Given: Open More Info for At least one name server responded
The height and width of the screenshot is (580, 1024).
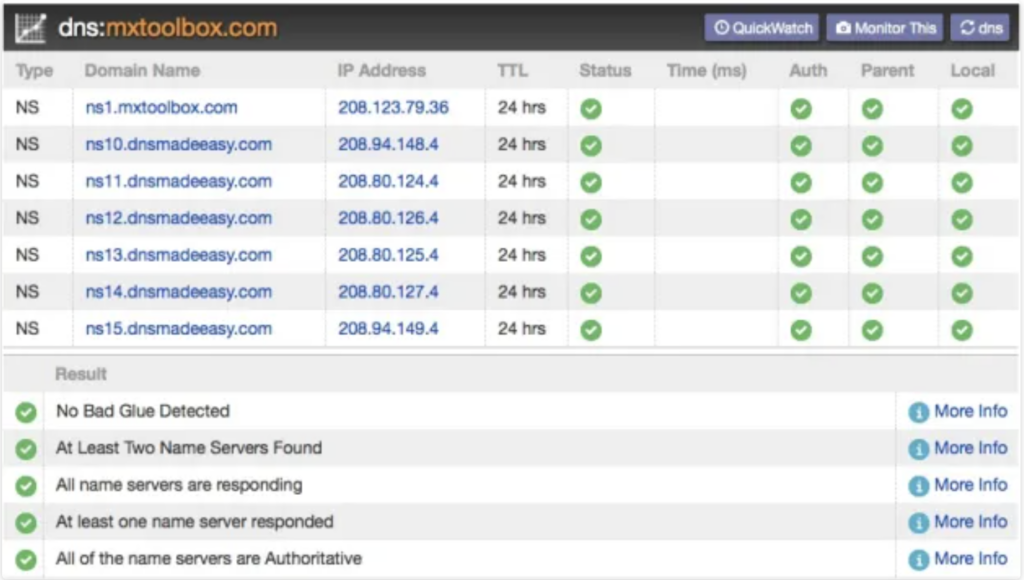Looking at the screenshot, I should pyautogui.click(x=958, y=523).
